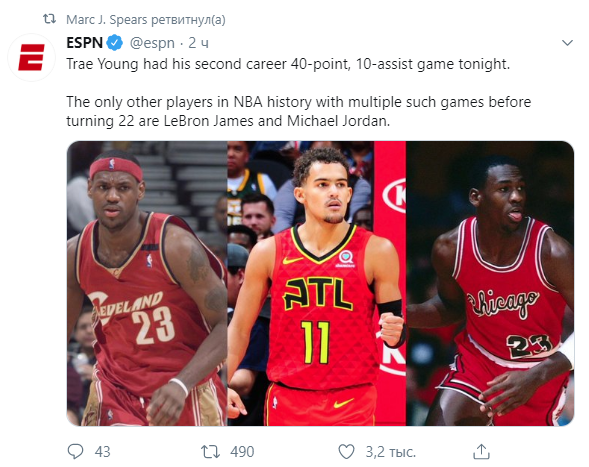
Task: Click the sentence mentioning LeBron James and Michael Jordan
Action: coord(299,112)
